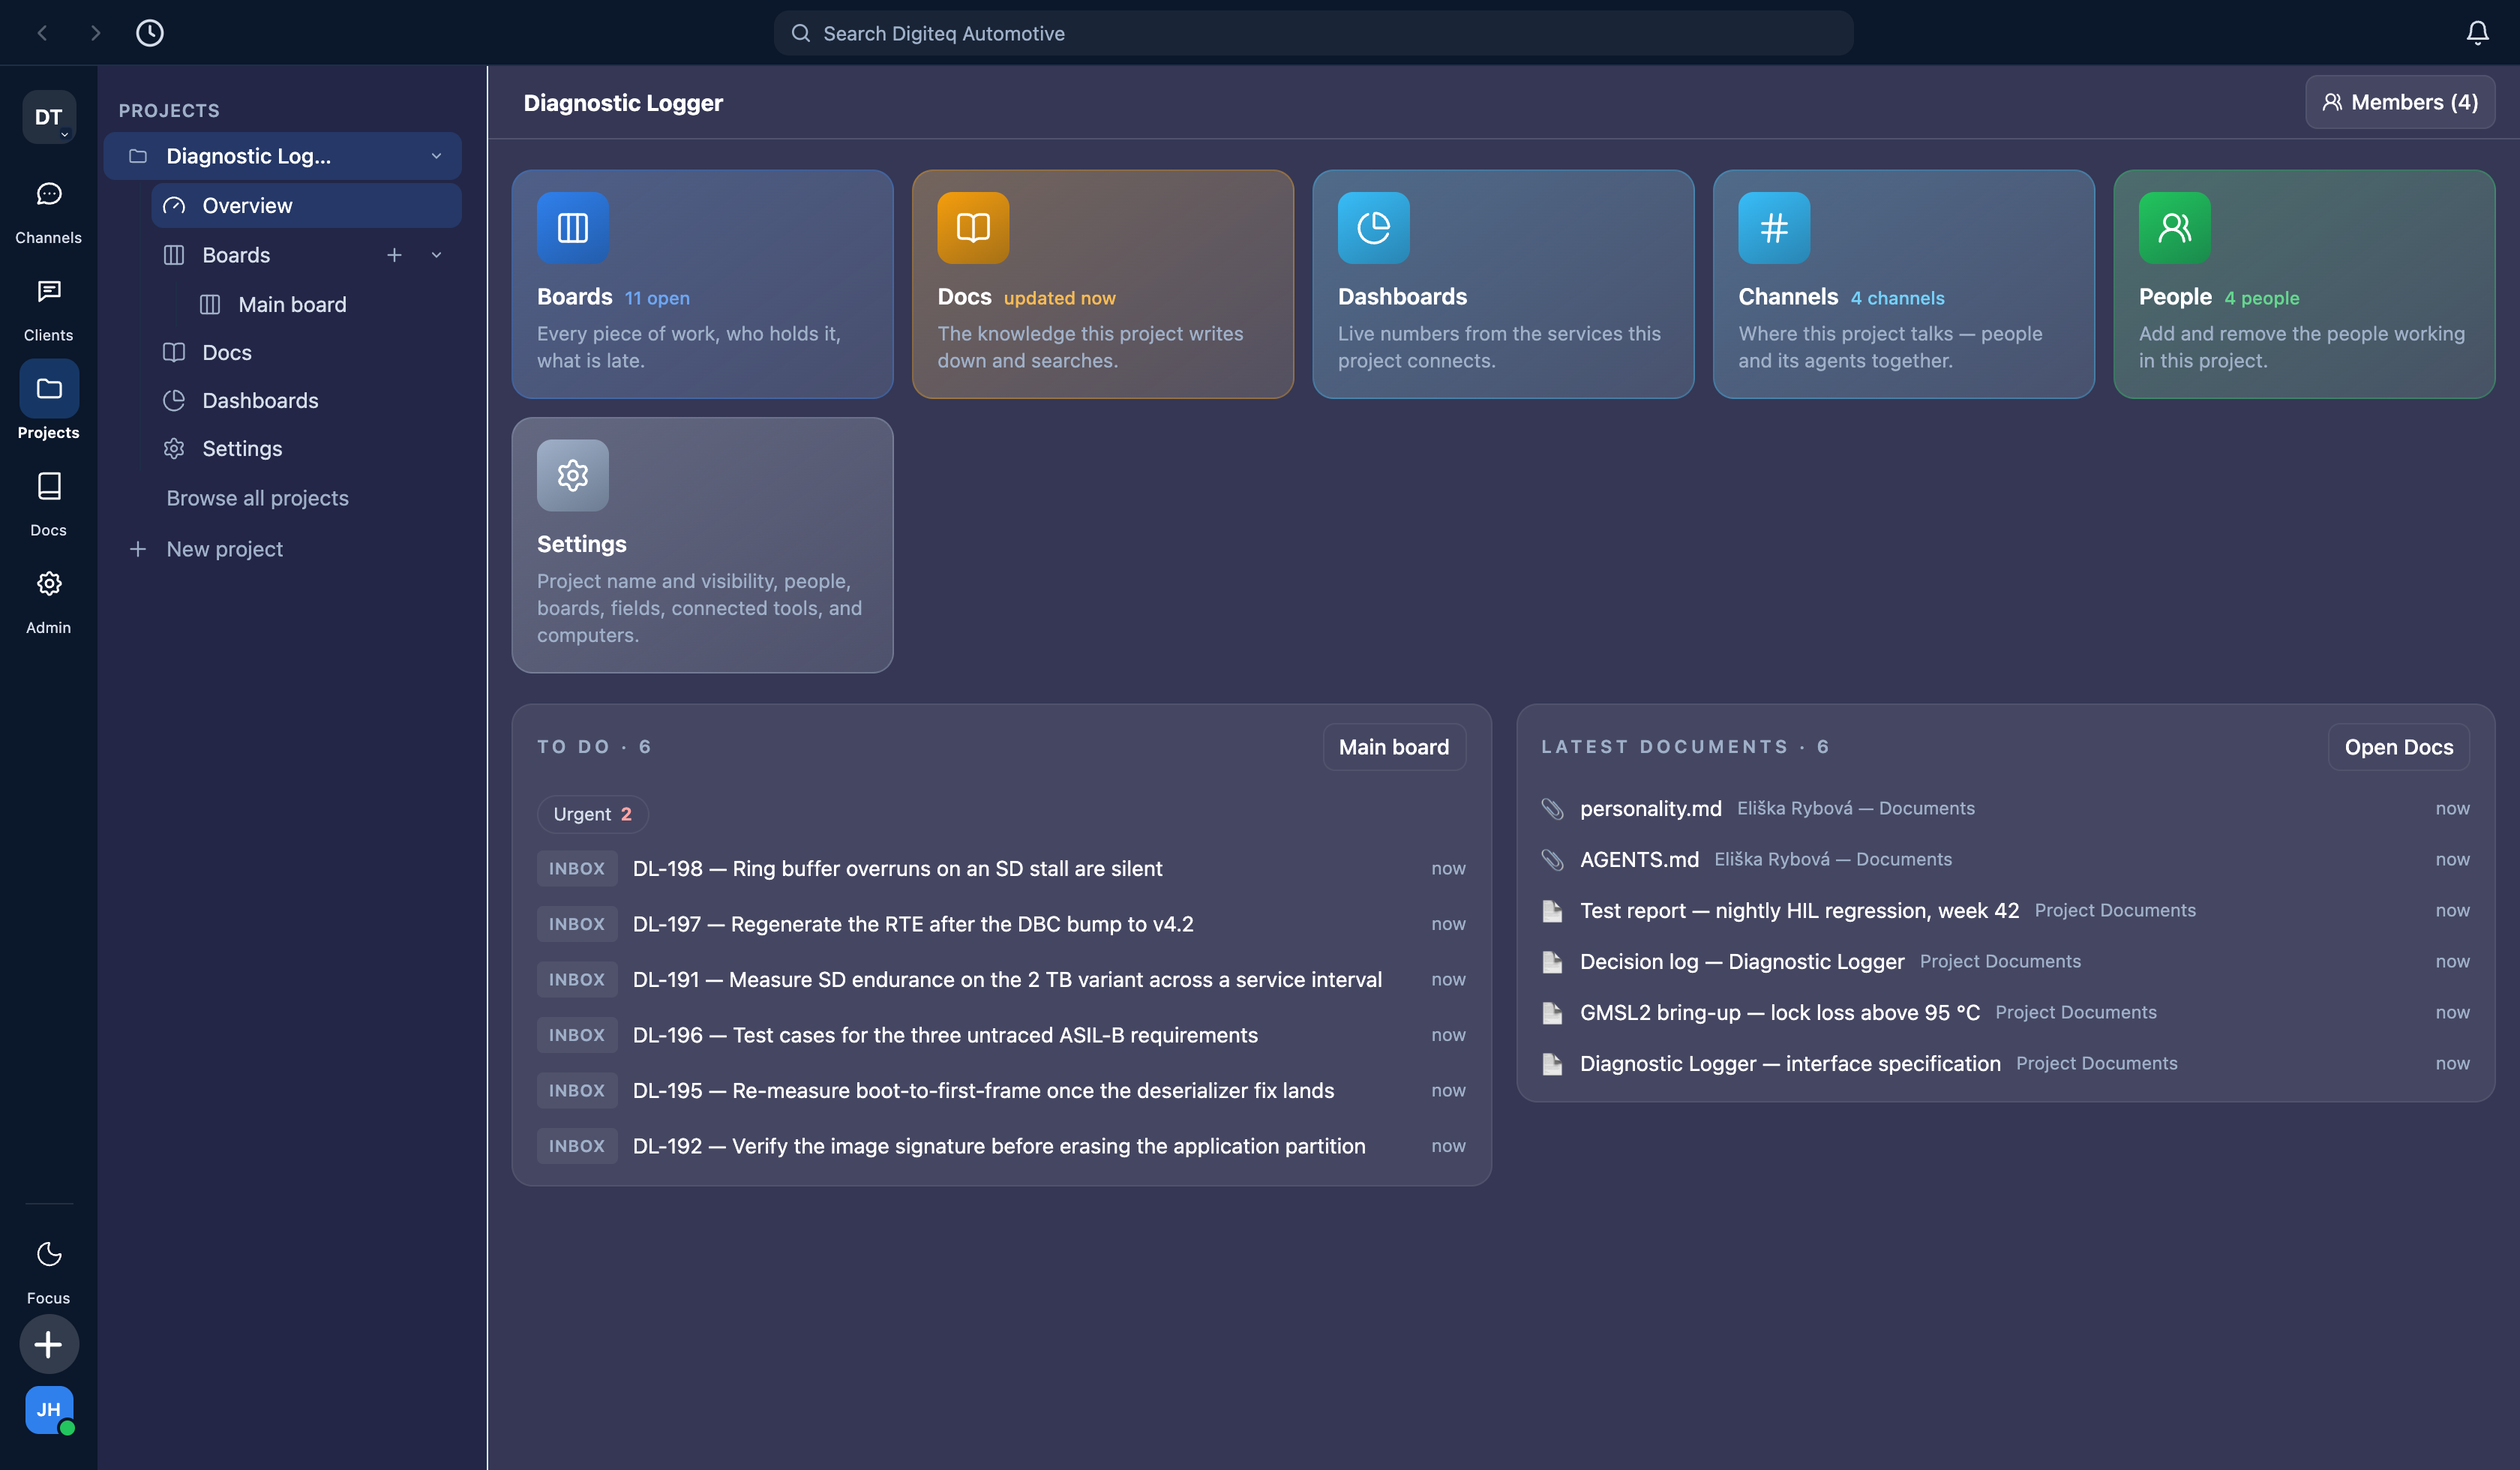Viewport: 2520px width, 1470px height.
Task: Open the Docs icon in left rail
Action: (48, 486)
